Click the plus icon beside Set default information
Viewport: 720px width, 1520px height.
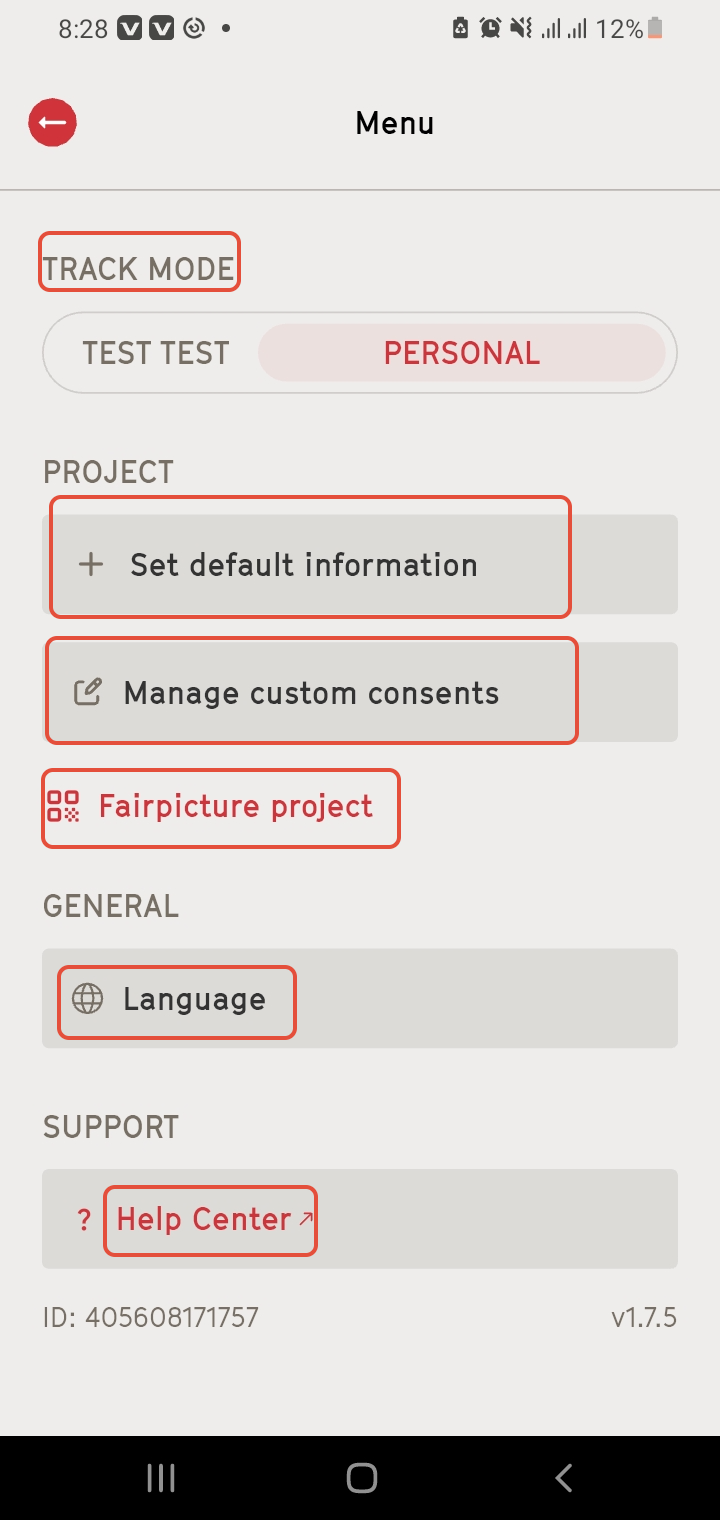coord(91,565)
